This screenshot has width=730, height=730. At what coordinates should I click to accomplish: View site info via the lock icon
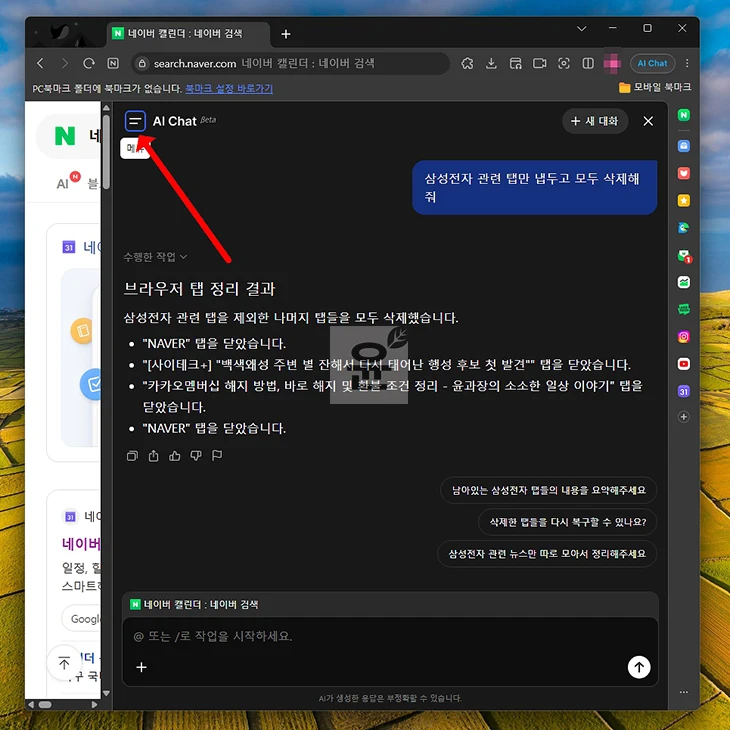click(x=142, y=63)
